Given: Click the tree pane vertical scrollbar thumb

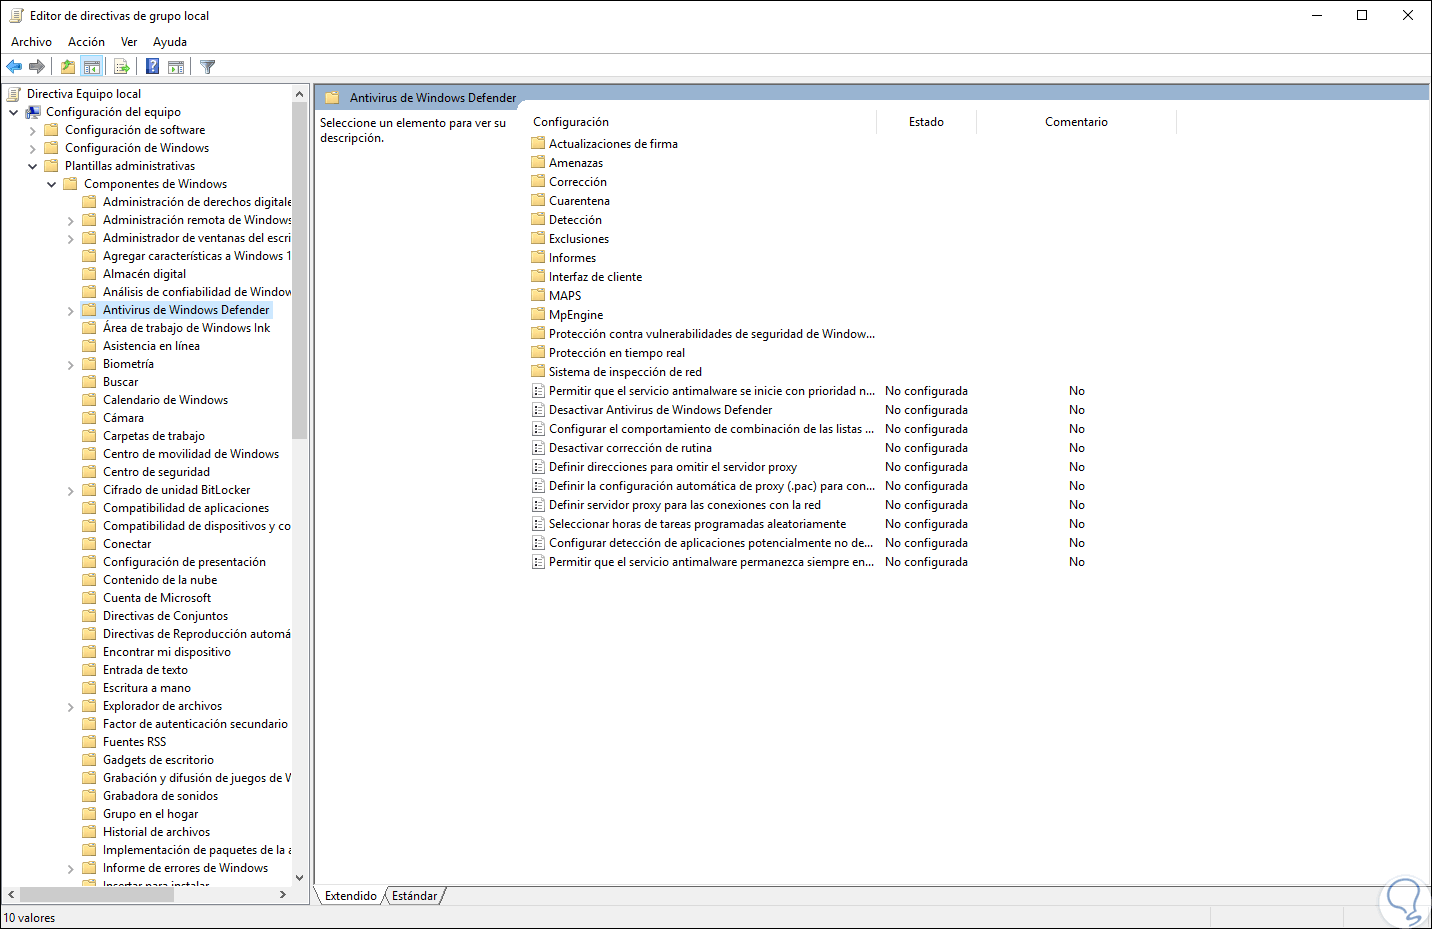Looking at the screenshot, I should (x=299, y=270).
